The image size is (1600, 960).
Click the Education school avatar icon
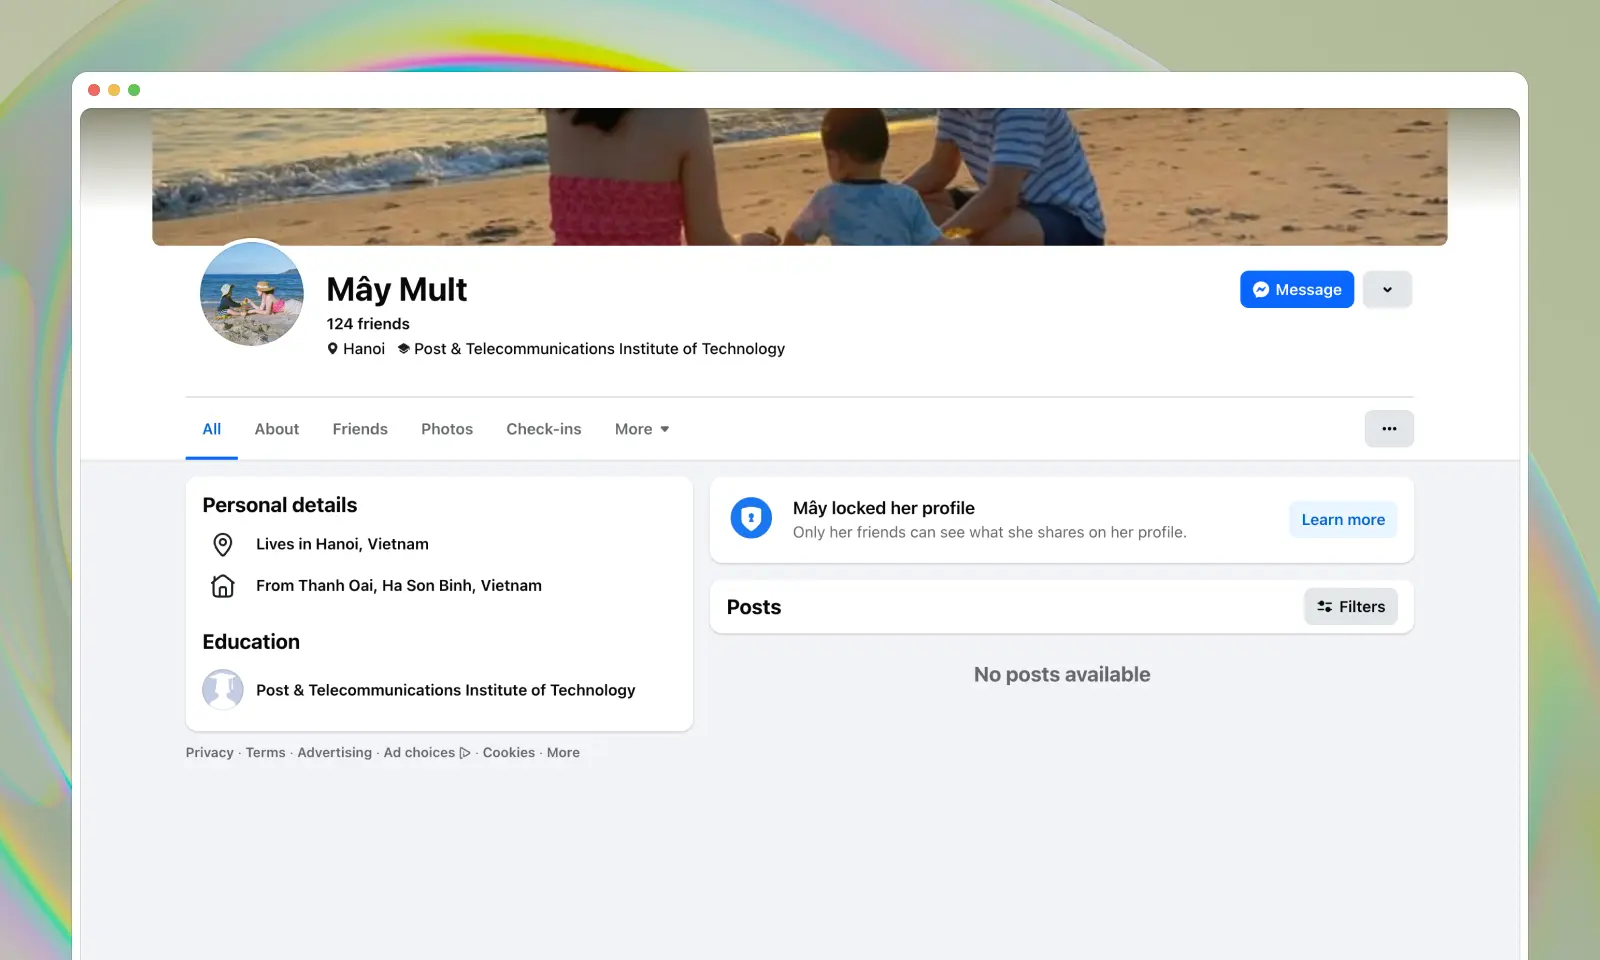pyautogui.click(x=223, y=690)
